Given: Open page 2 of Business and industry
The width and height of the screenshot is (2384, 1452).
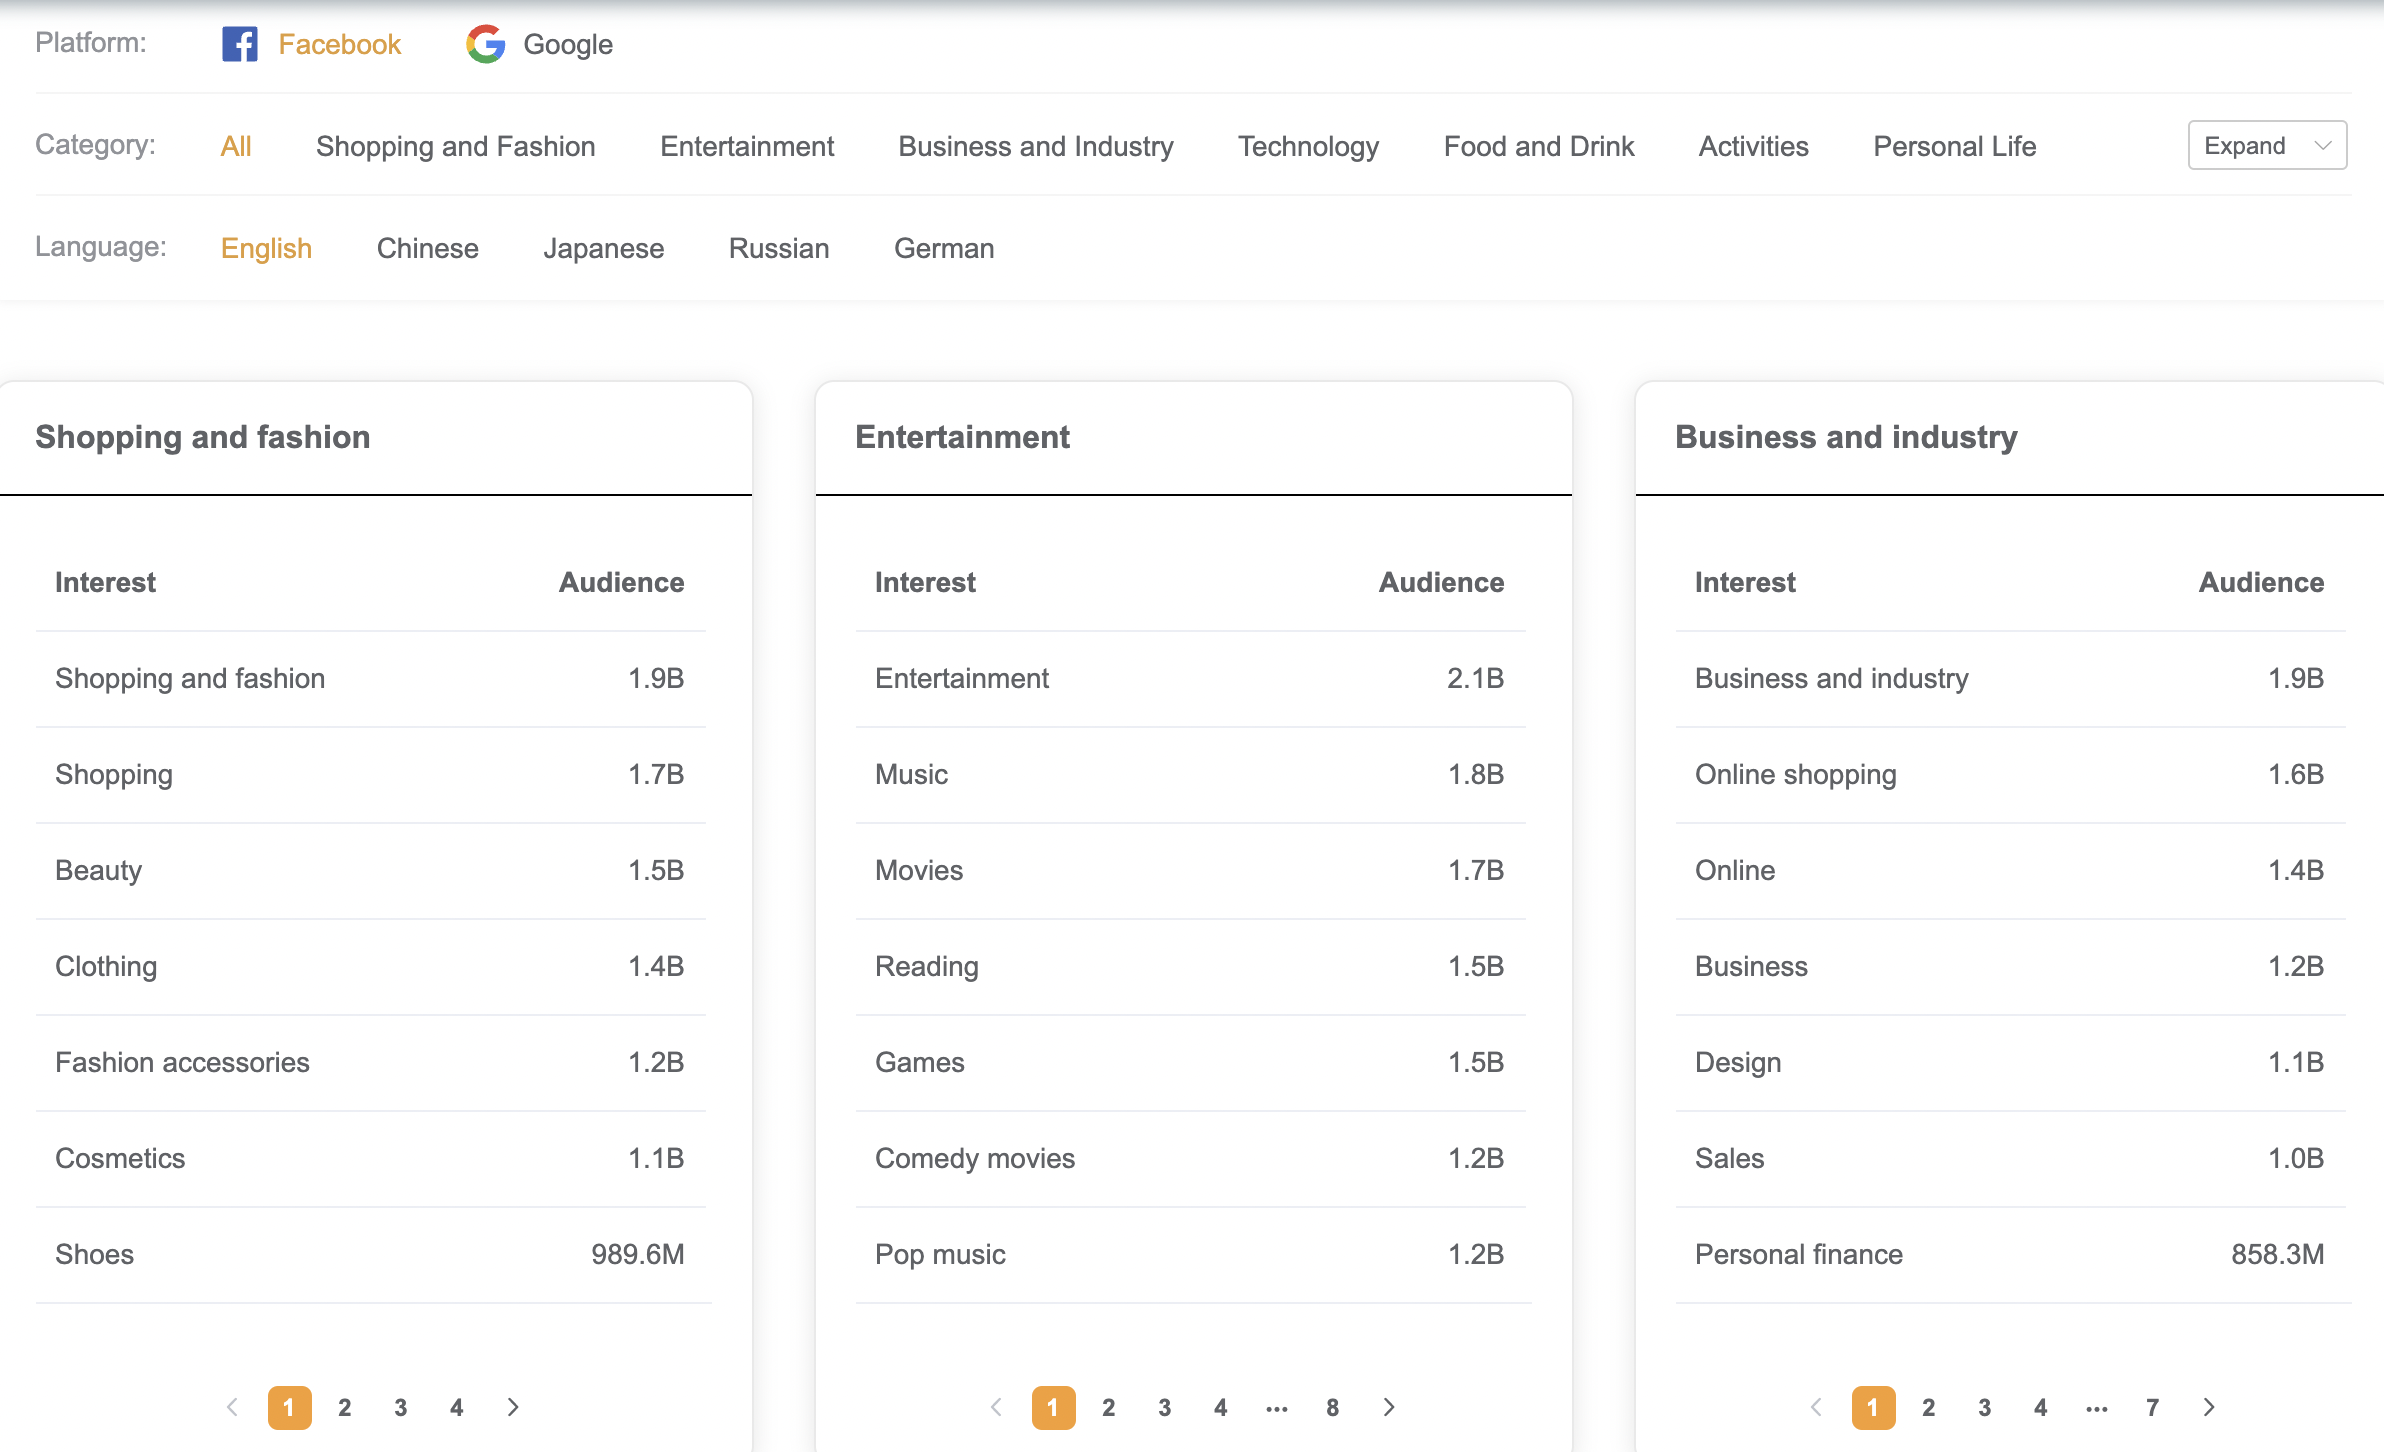Looking at the screenshot, I should coord(1929,1407).
